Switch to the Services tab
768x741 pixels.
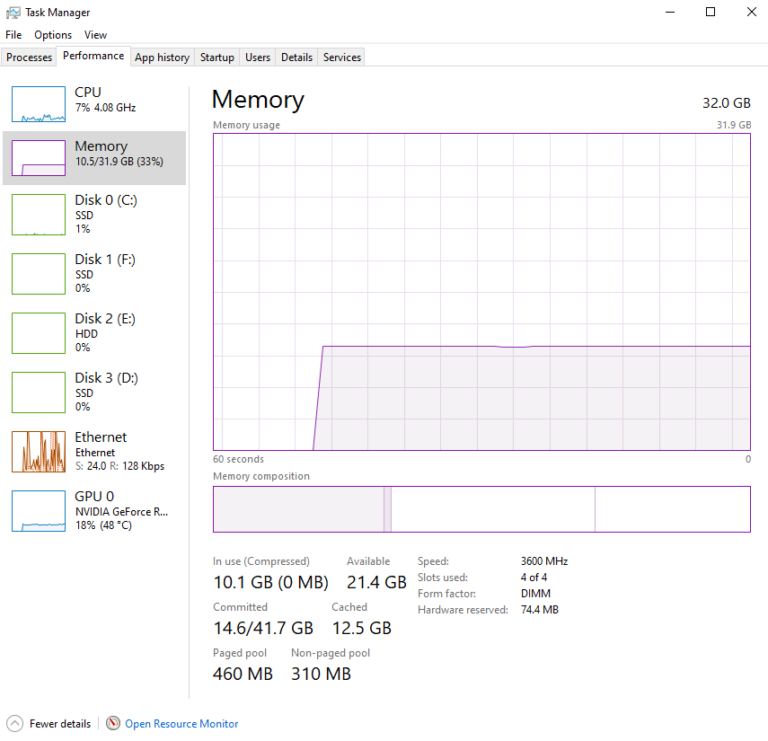pos(341,57)
